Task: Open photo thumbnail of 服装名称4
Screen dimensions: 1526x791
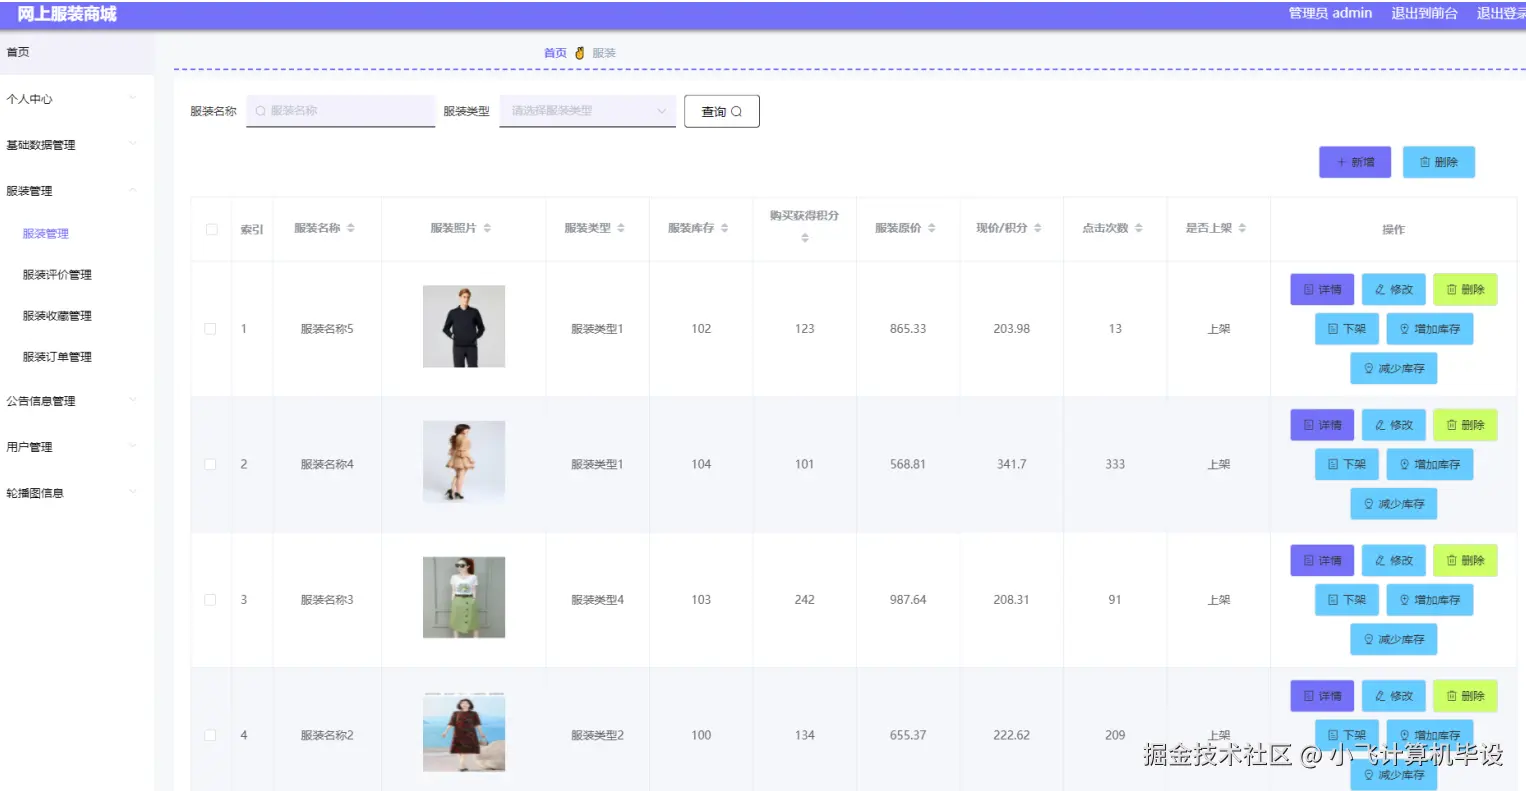Action: click(x=464, y=462)
